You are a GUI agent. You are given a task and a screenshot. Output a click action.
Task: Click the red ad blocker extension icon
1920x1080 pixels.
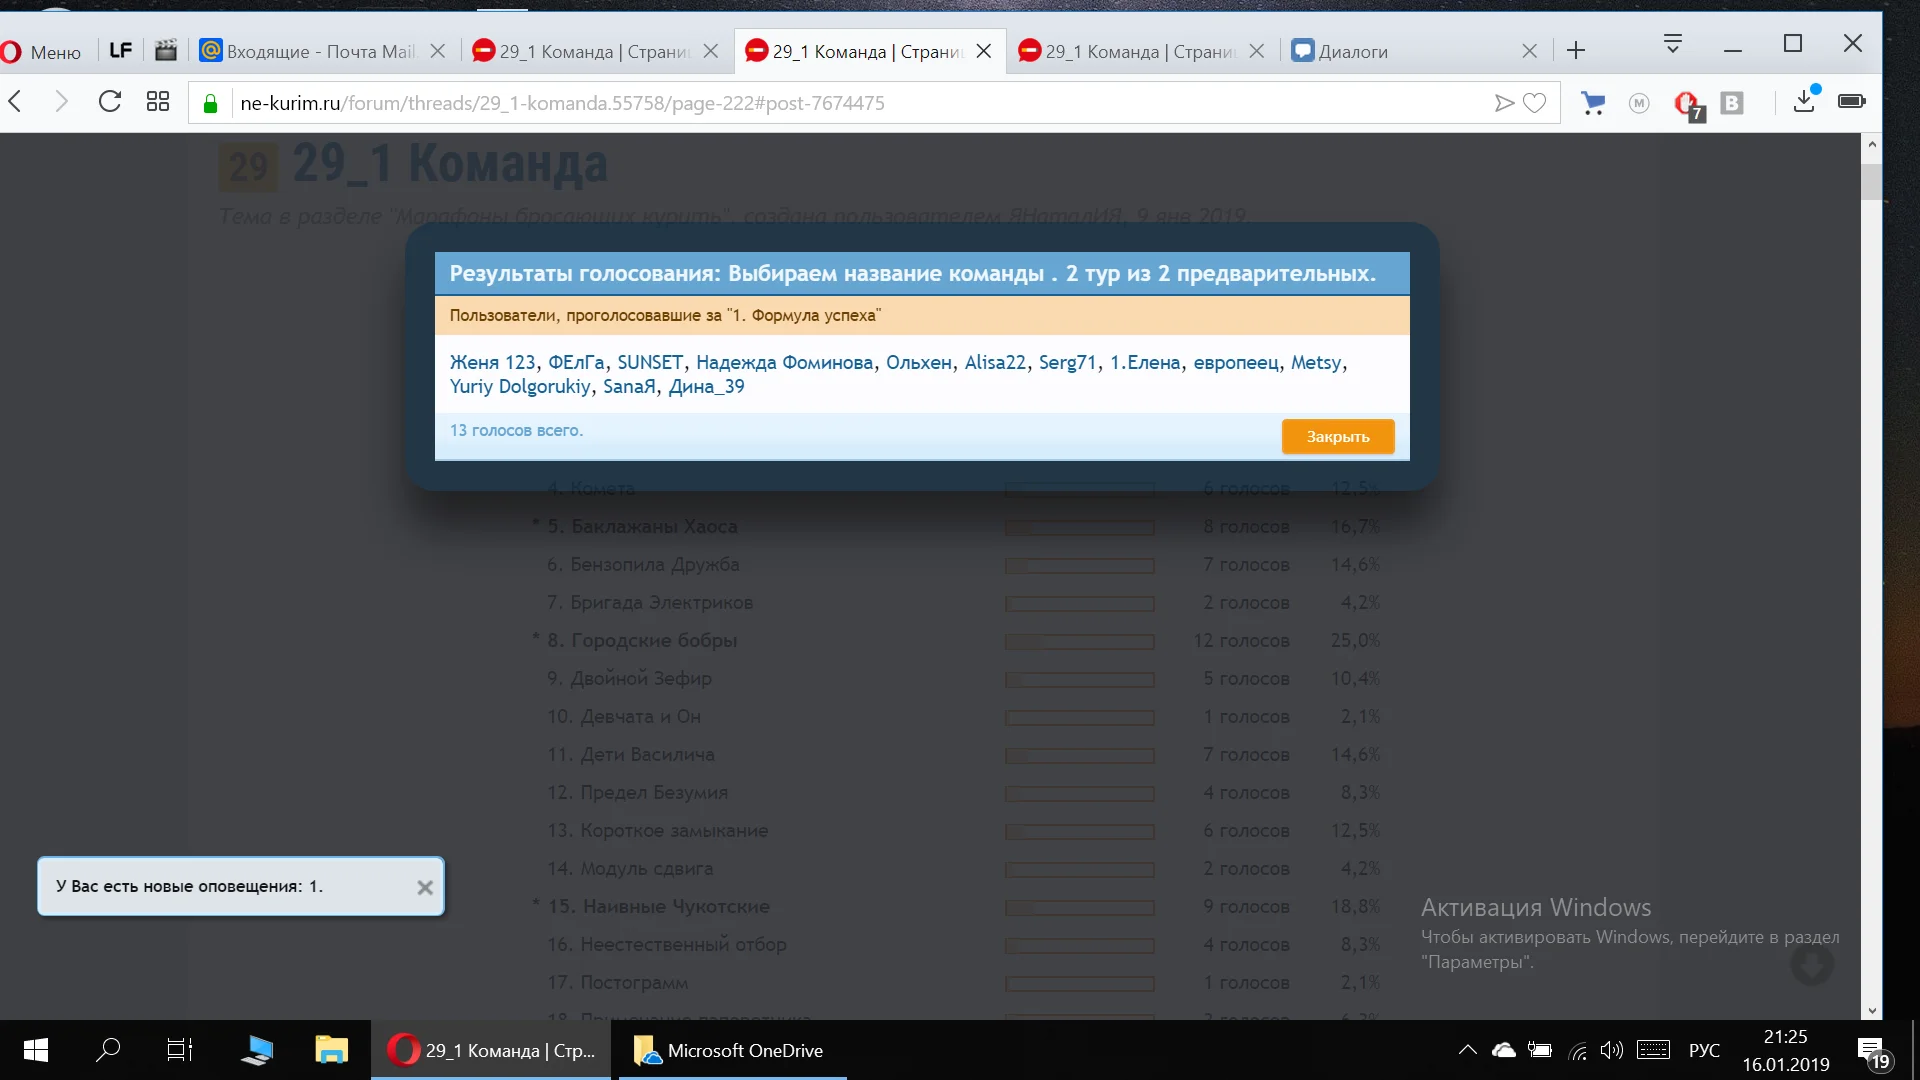coord(1686,103)
